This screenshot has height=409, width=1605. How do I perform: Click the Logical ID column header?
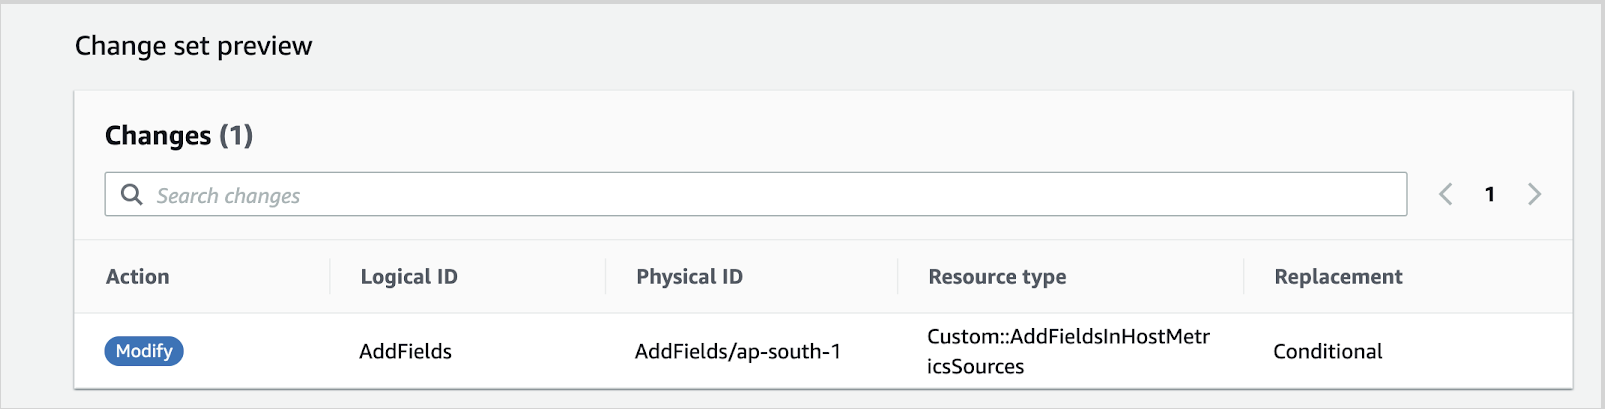[409, 277]
